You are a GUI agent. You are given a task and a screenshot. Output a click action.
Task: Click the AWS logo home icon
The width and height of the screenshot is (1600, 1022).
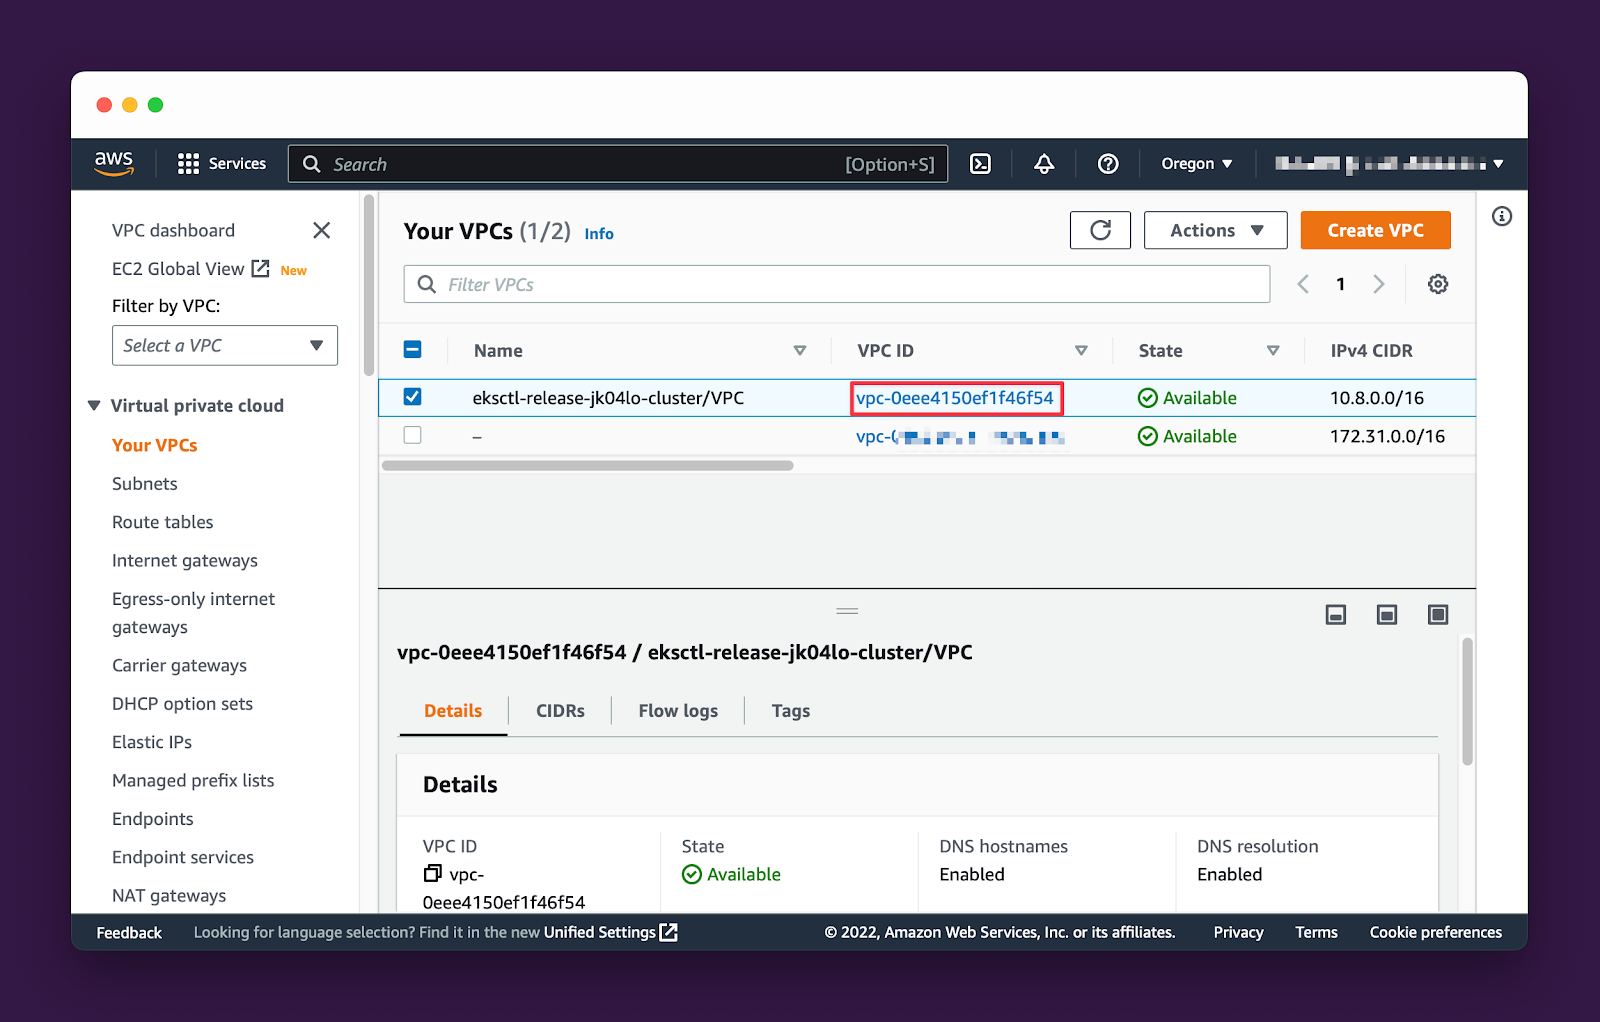point(114,163)
